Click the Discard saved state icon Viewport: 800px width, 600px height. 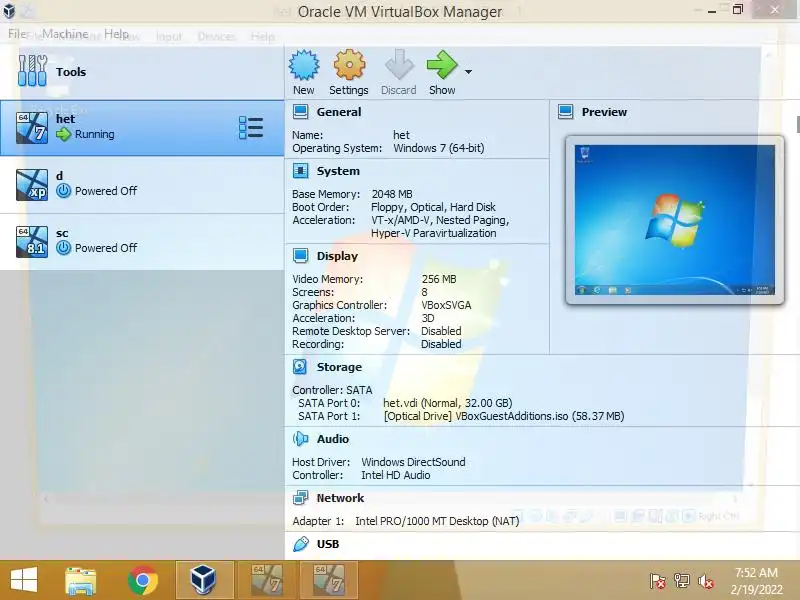pos(399,65)
